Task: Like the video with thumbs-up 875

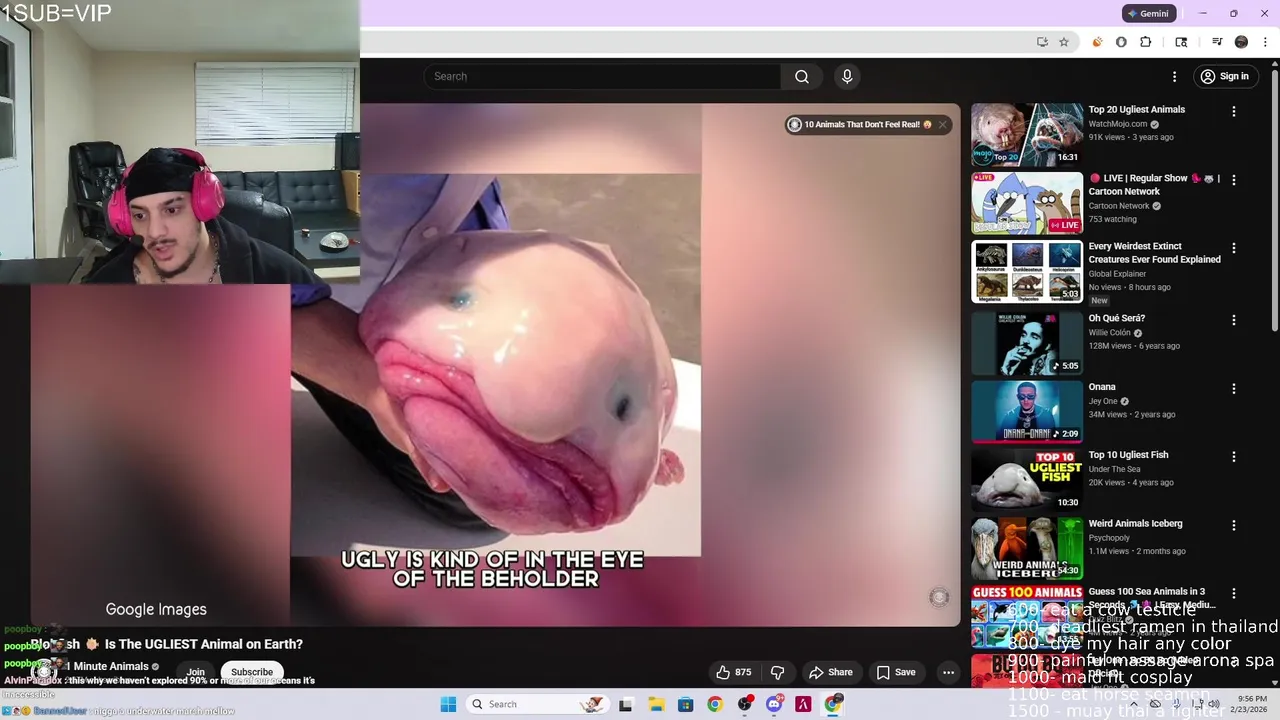Action: 733,672
